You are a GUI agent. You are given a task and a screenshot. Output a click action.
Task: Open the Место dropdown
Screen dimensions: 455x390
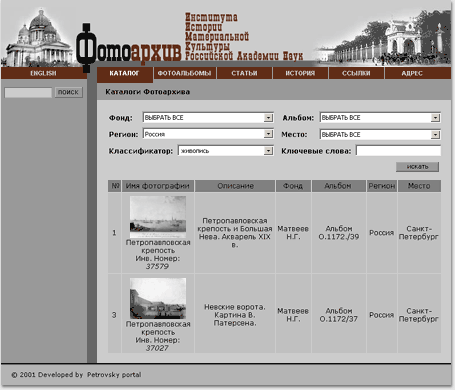pos(380,135)
